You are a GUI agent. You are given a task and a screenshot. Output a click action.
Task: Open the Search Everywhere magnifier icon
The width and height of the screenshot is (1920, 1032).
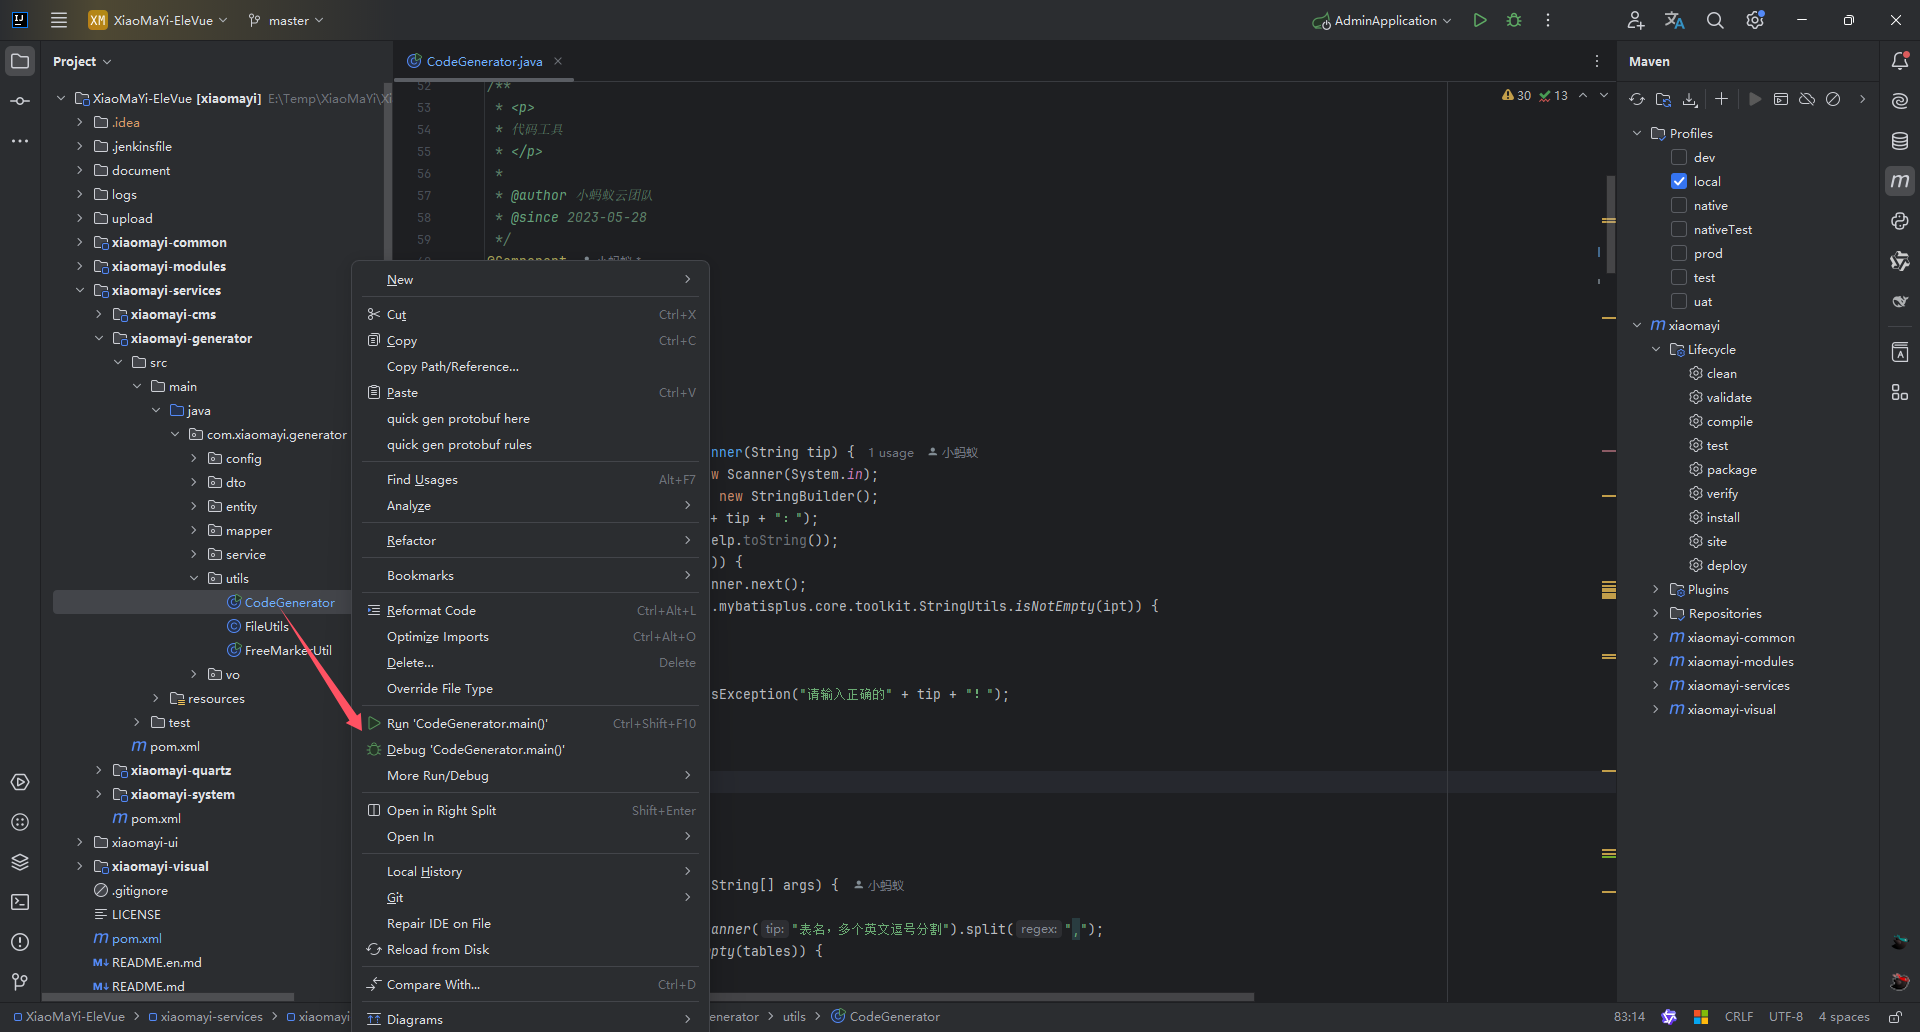point(1714,20)
